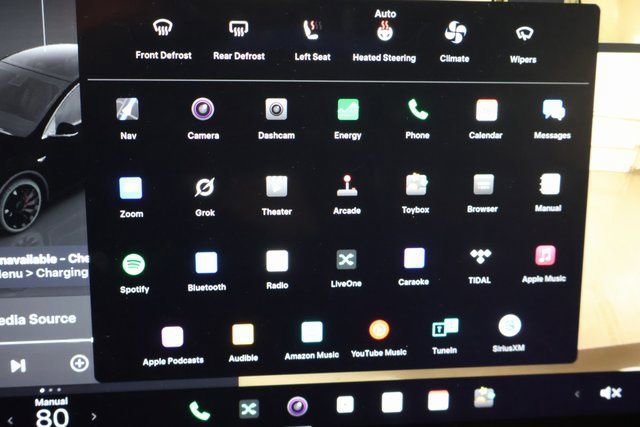Open the Toybox app
This screenshot has height=427, width=640.
click(x=417, y=185)
